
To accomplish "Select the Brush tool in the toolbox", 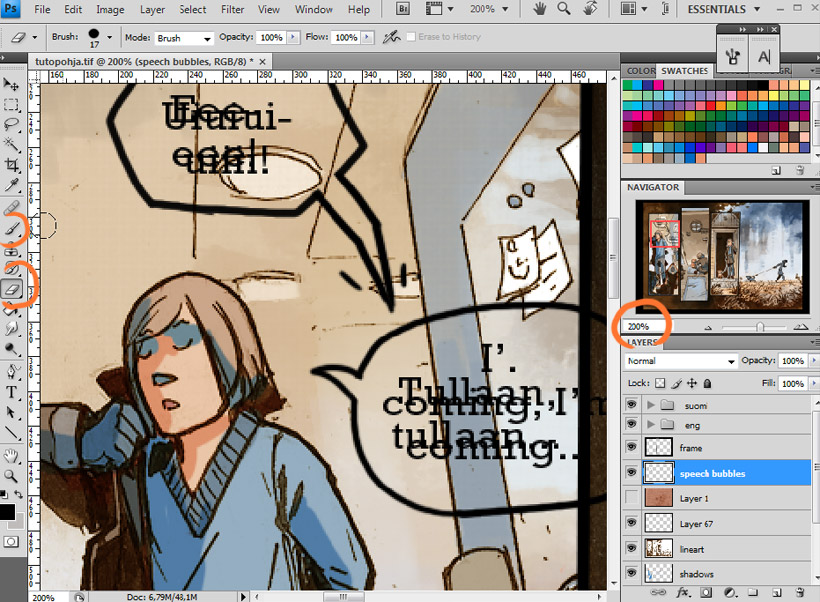I will [x=13, y=229].
